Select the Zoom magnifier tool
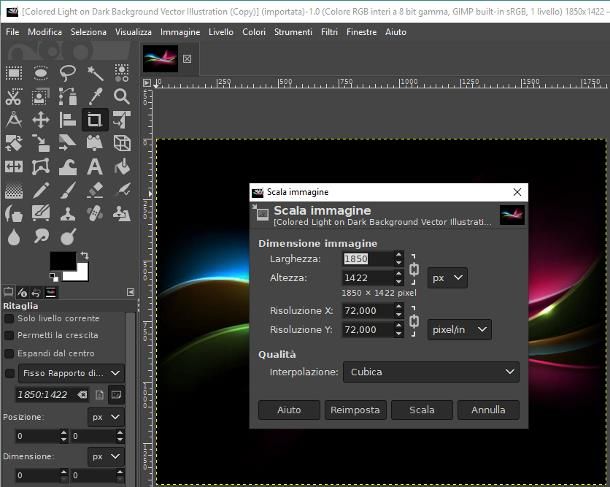610x487 pixels. coord(122,96)
